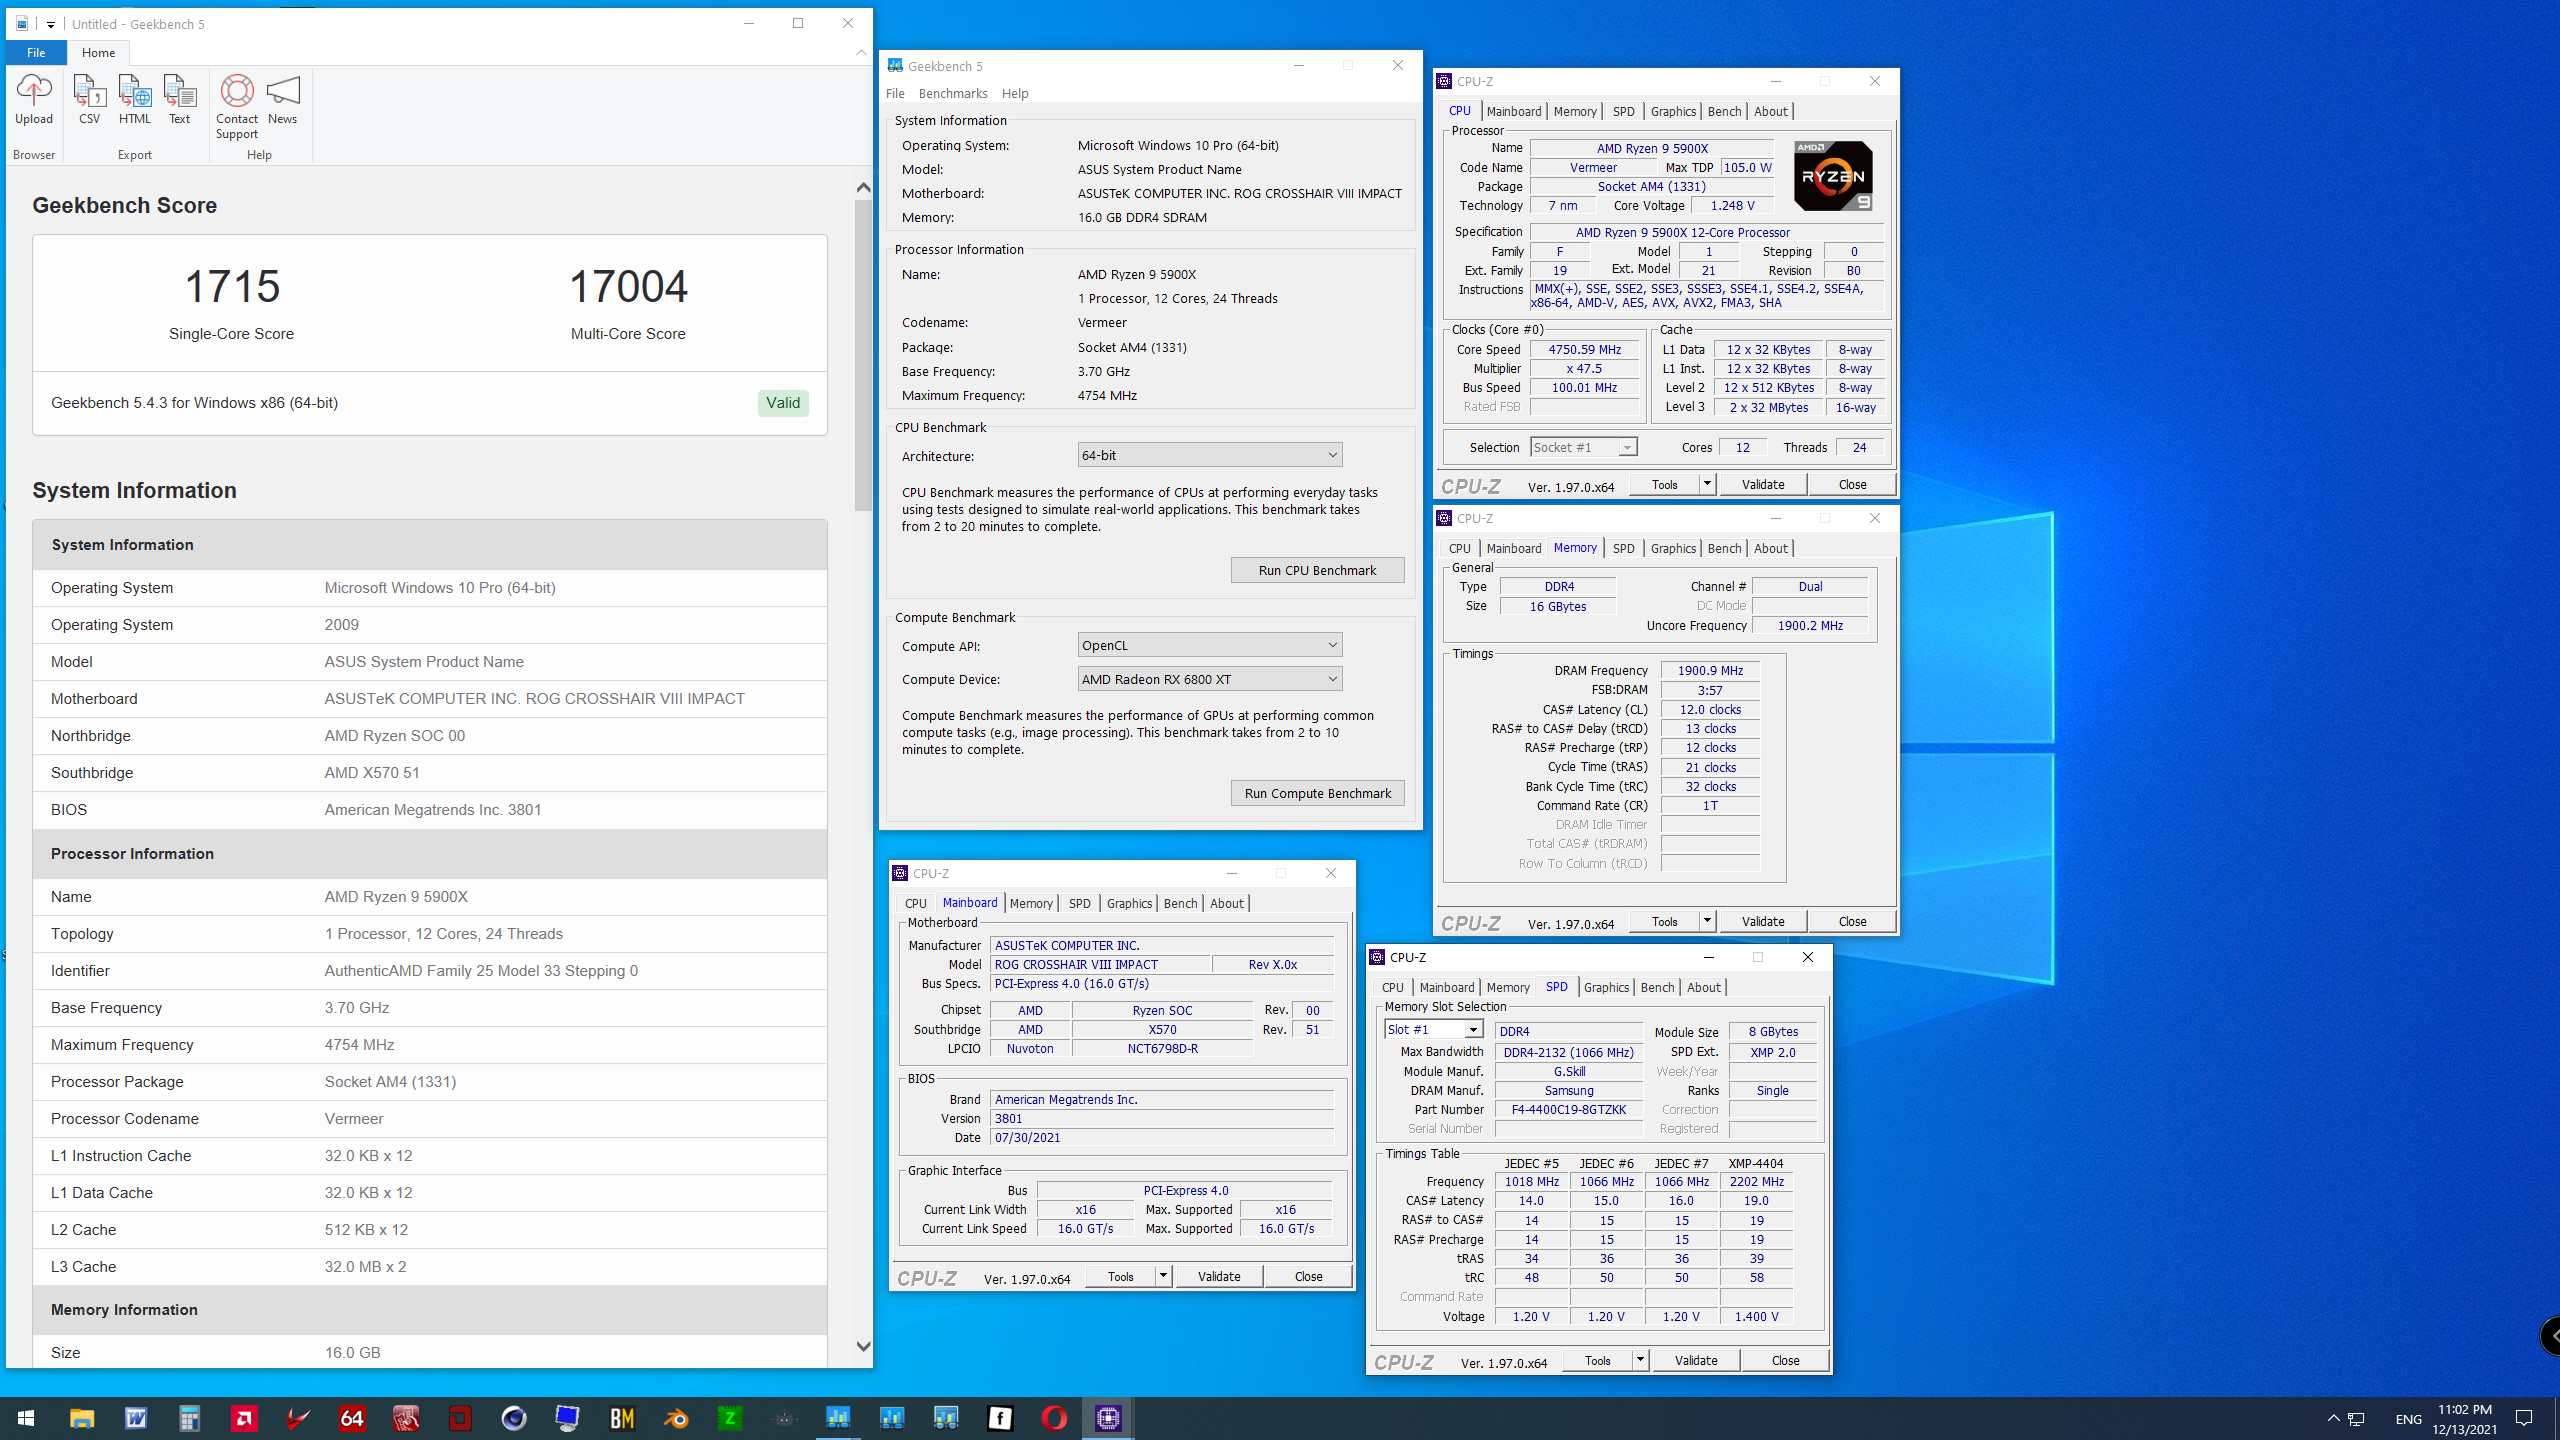Switch to Bench tab in top CPU-Z window
Screen dimensions: 2560x1440
[1724, 111]
